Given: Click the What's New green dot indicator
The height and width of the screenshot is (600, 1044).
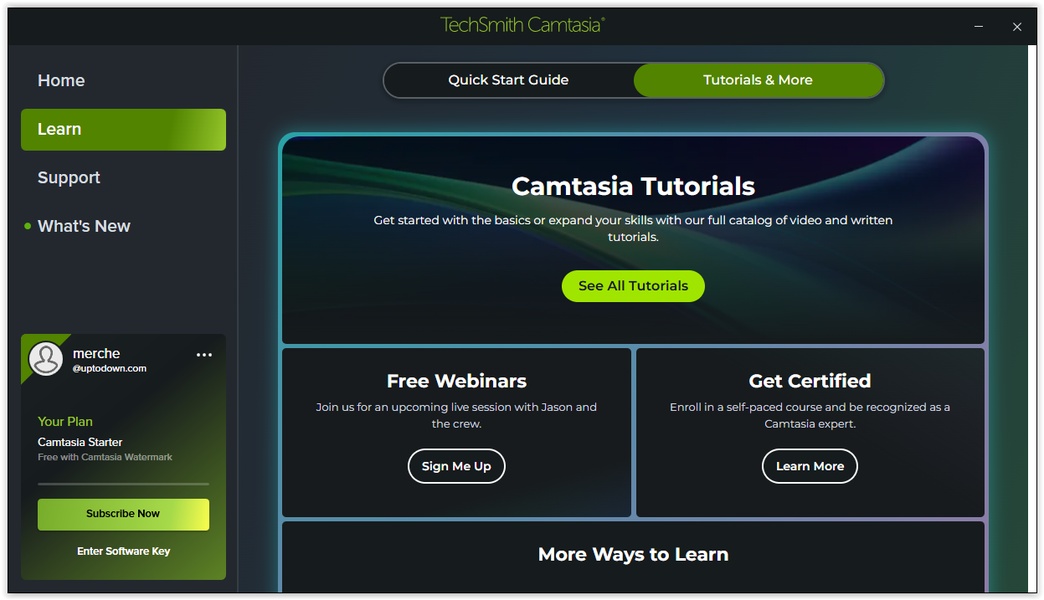Looking at the screenshot, I should (x=27, y=226).
